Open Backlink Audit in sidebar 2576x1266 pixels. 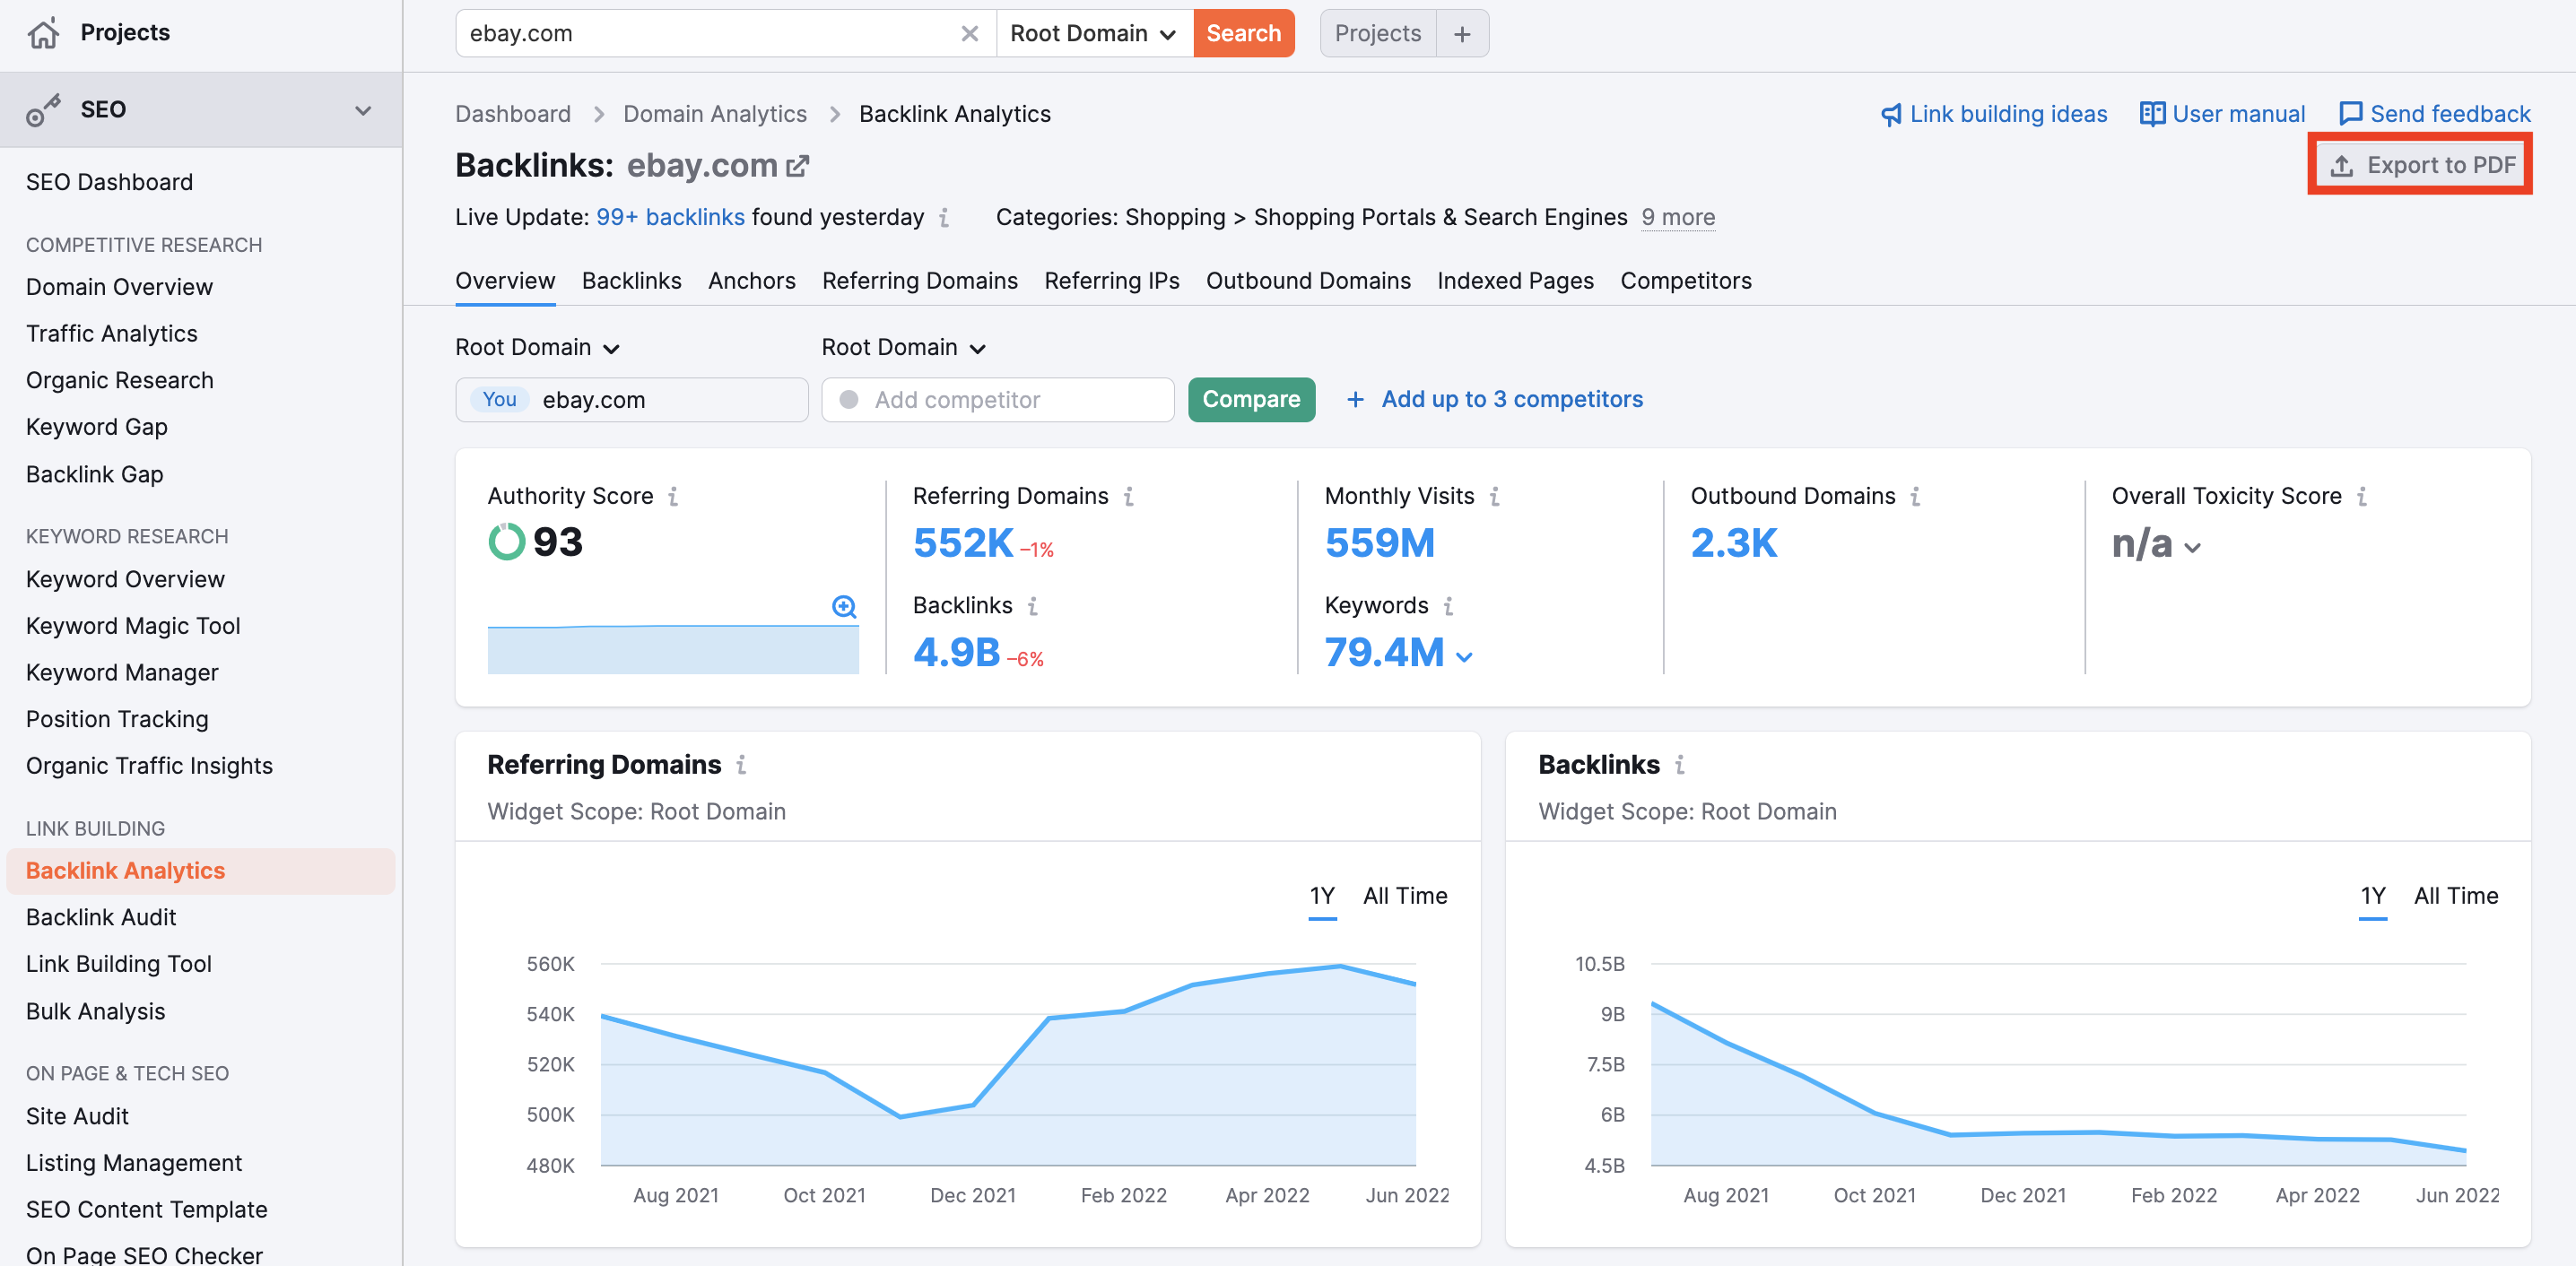(x=101, y=918)
